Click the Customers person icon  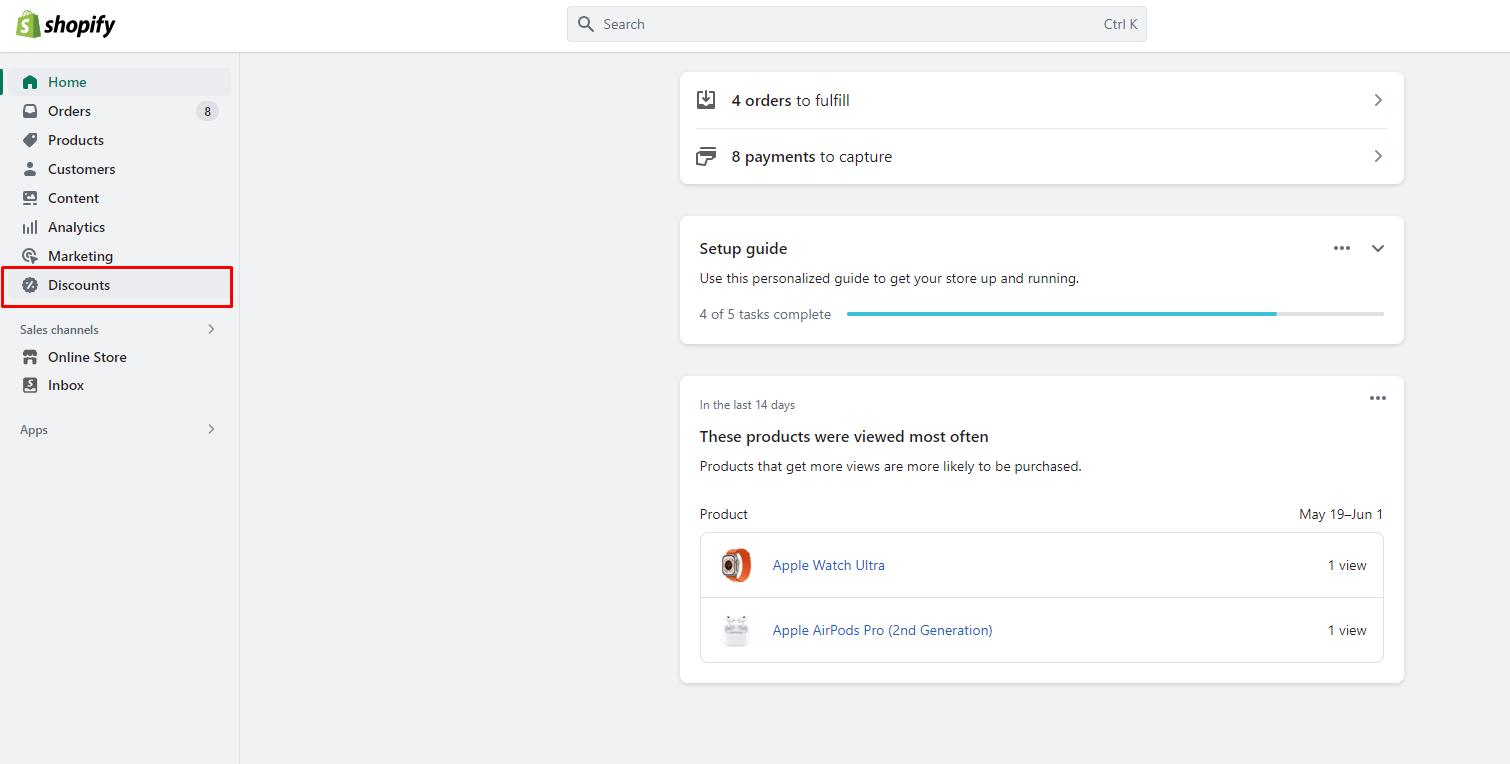(x=30, y=169)
